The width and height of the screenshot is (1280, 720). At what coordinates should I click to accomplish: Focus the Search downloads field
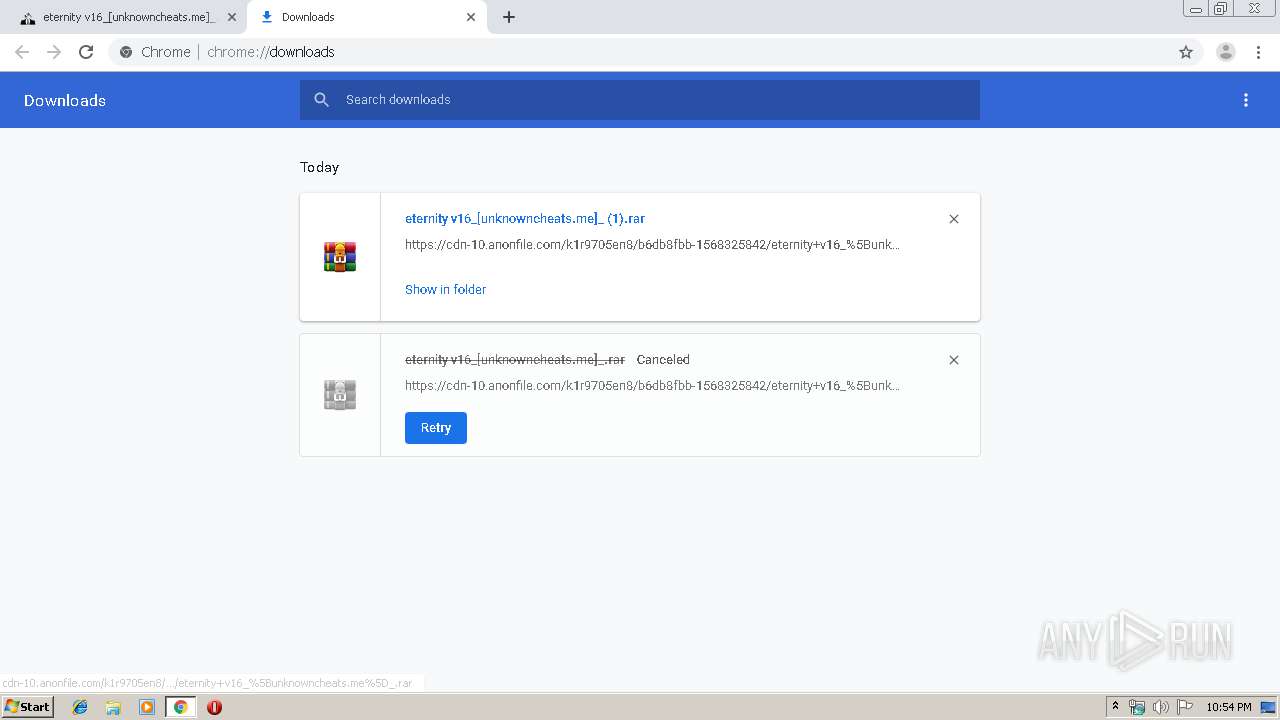pos(640,100)
